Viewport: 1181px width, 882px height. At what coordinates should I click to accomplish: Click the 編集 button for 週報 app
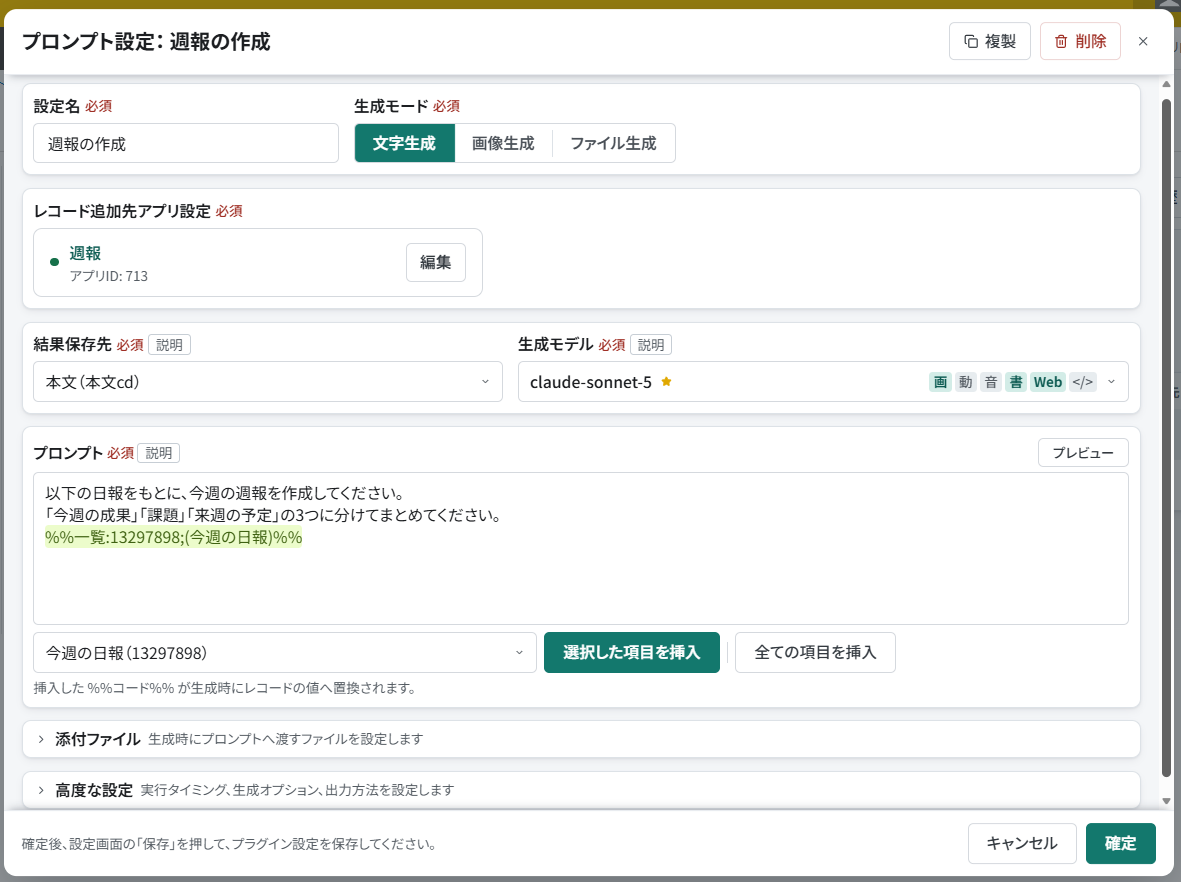point(435,262)
